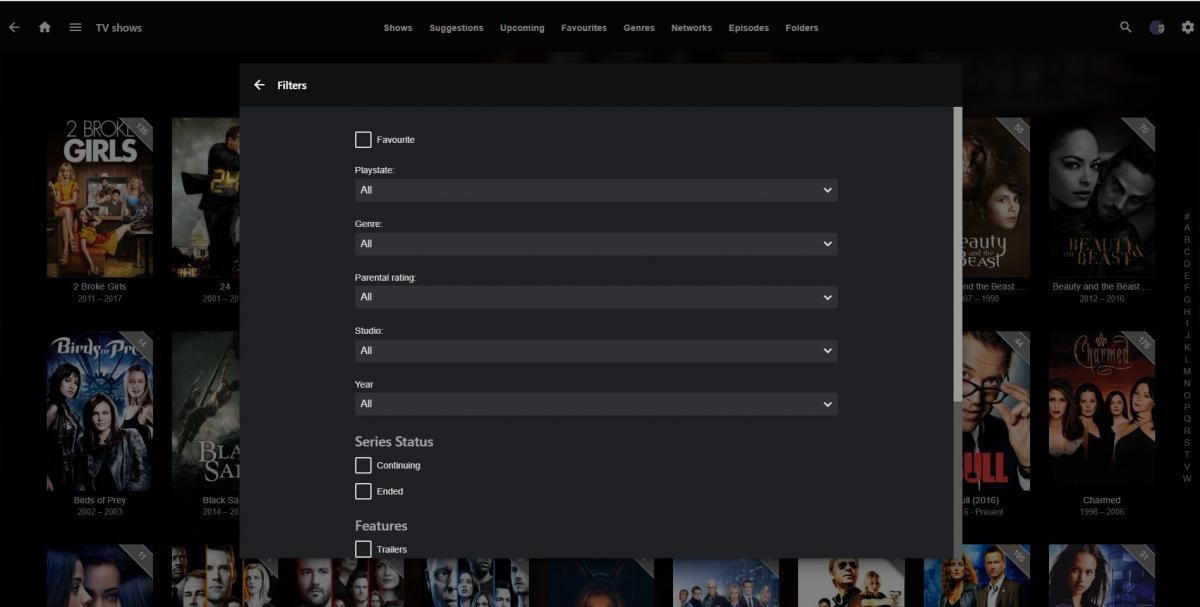The height and width of the screenshot is (607, 1200).
Task: Open the Playstate dropdown
Action: click(x=596, y=190)
